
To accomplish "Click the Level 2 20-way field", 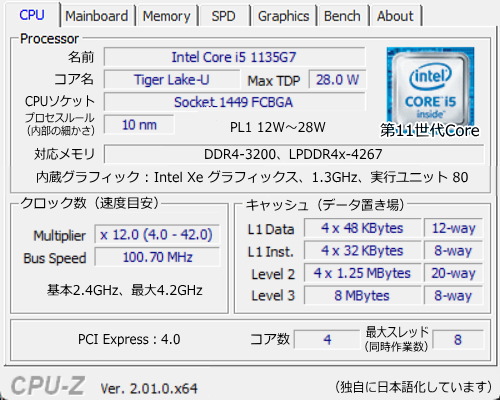I will [x=453, y=273].
